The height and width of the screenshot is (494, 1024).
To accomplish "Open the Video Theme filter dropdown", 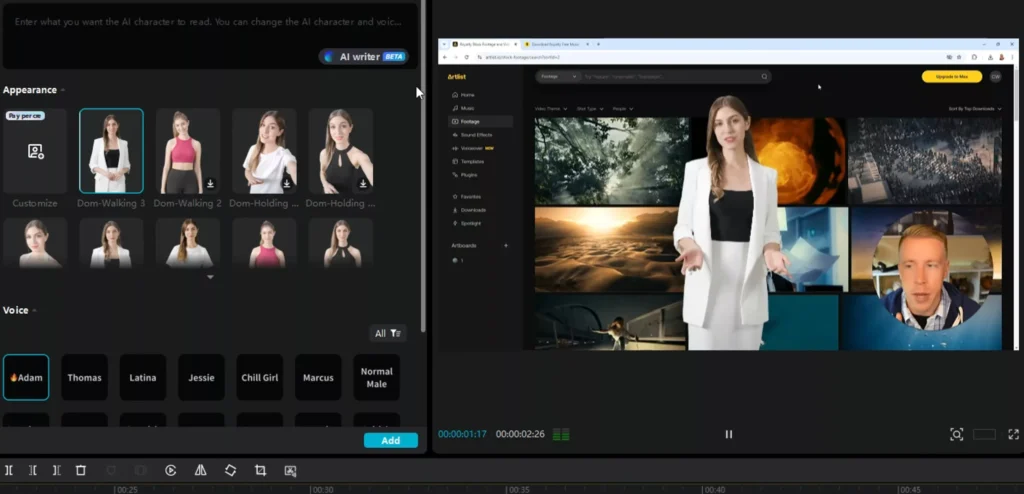I will tap(551, 108).
